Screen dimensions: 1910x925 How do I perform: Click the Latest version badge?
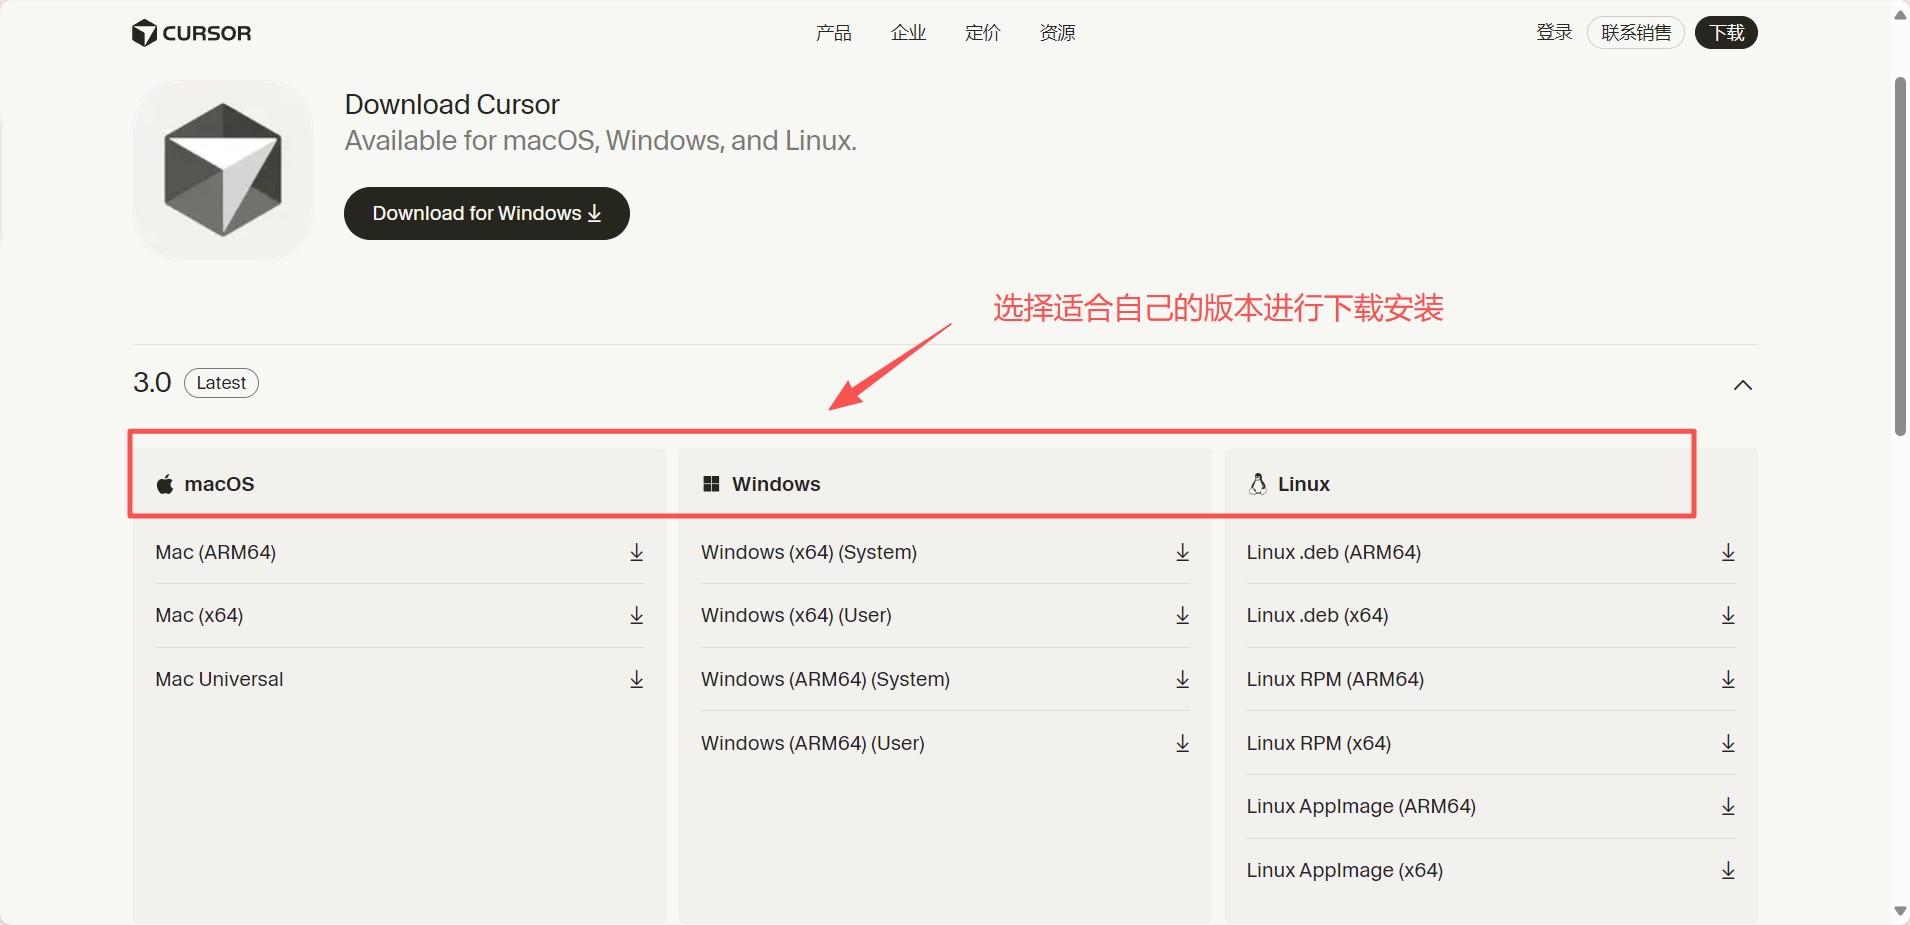point(221,383)
